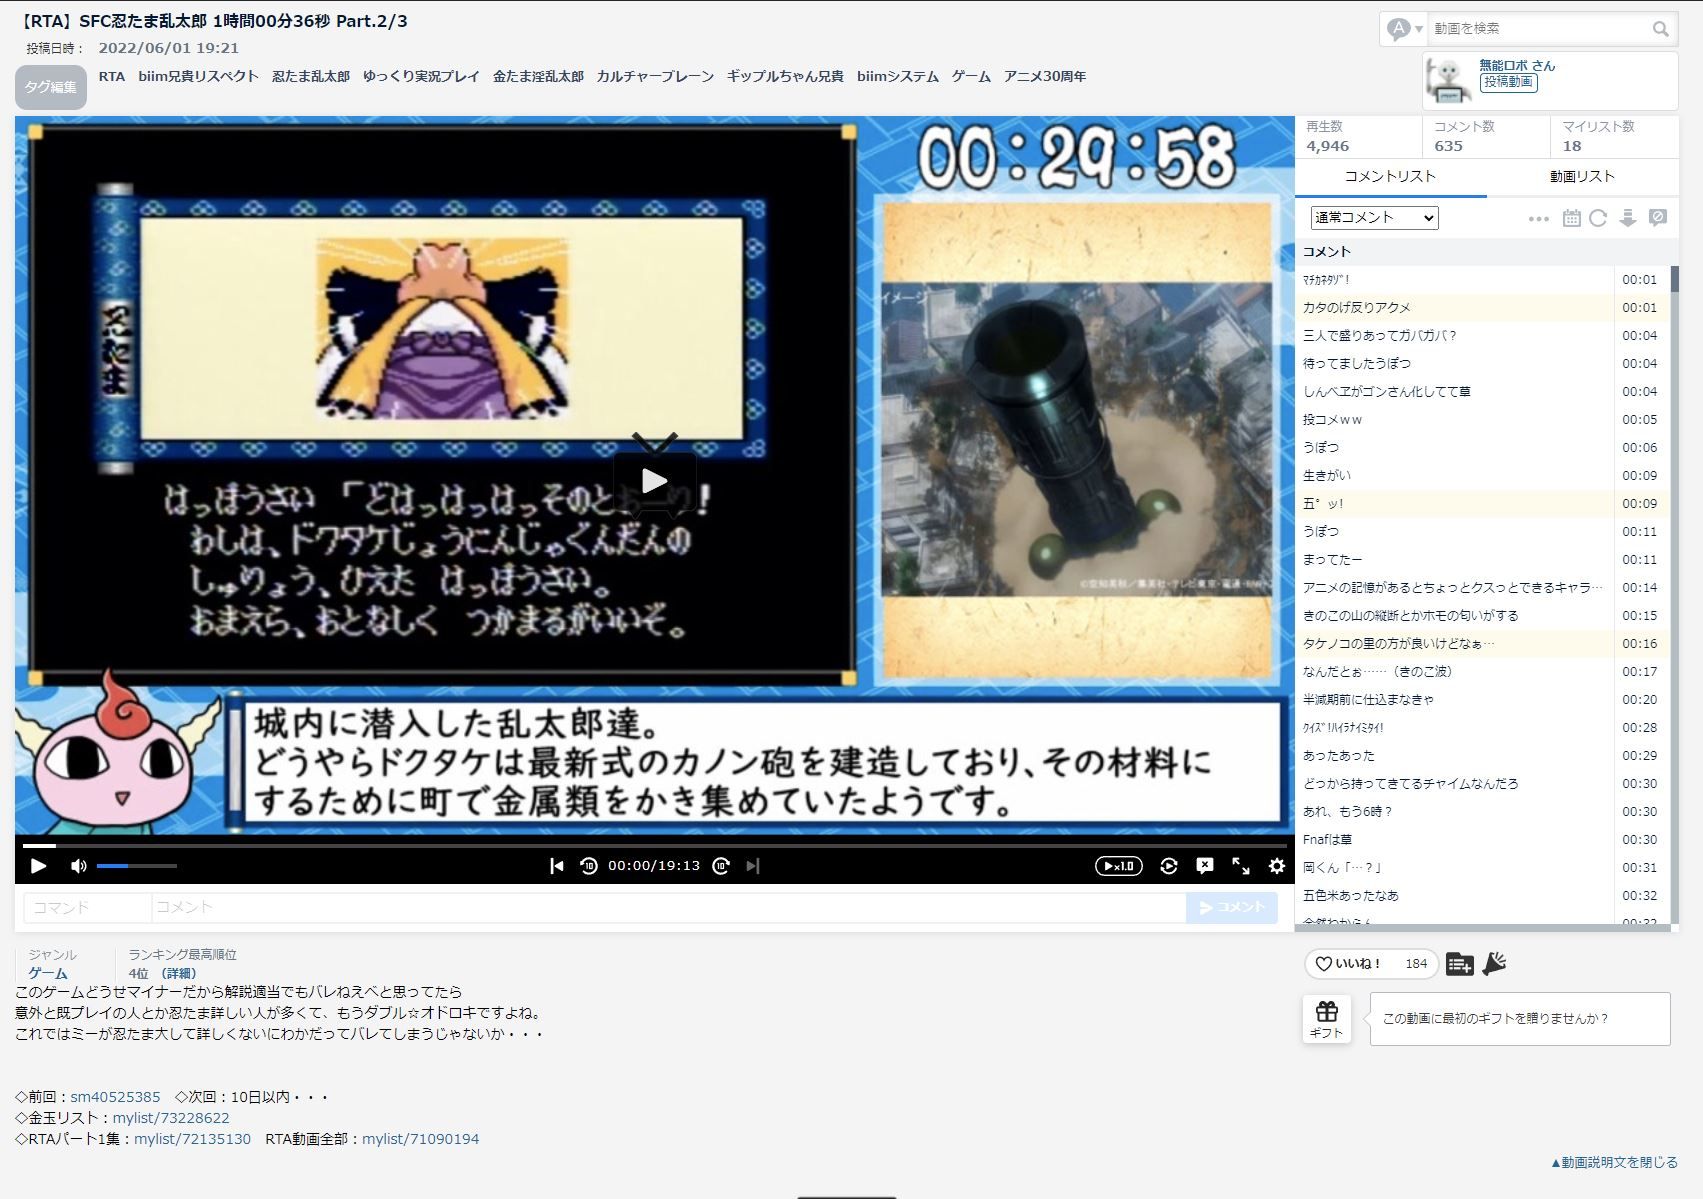Image resolution: width=1703 pixels, height=1199 pixels.
Task: Click the large center play overlay on video
Action: pos(655,480)
